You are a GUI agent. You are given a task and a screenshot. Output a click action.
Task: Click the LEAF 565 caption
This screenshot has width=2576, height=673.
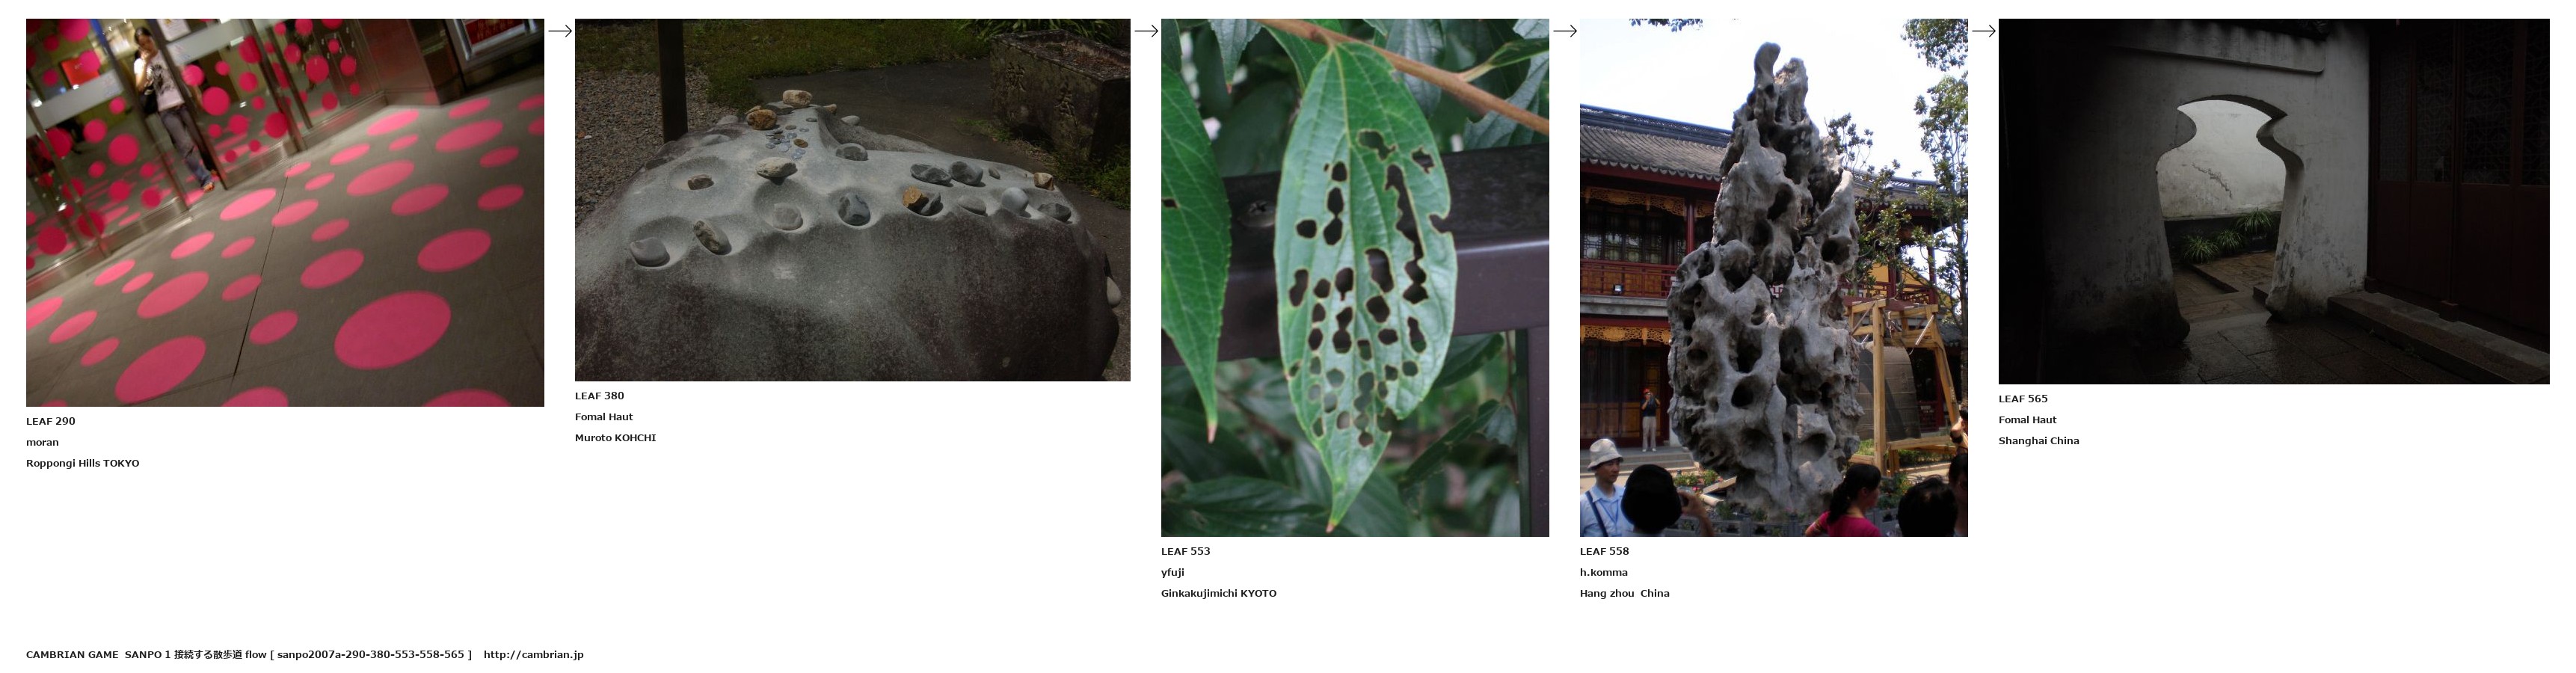pos(2023,399)
